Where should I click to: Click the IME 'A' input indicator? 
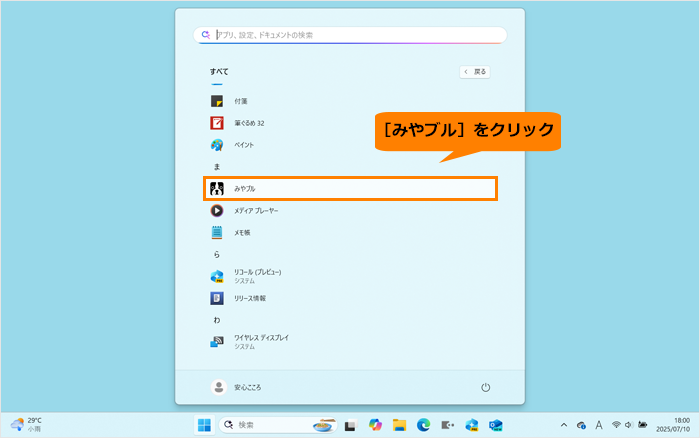pos(599,425)
